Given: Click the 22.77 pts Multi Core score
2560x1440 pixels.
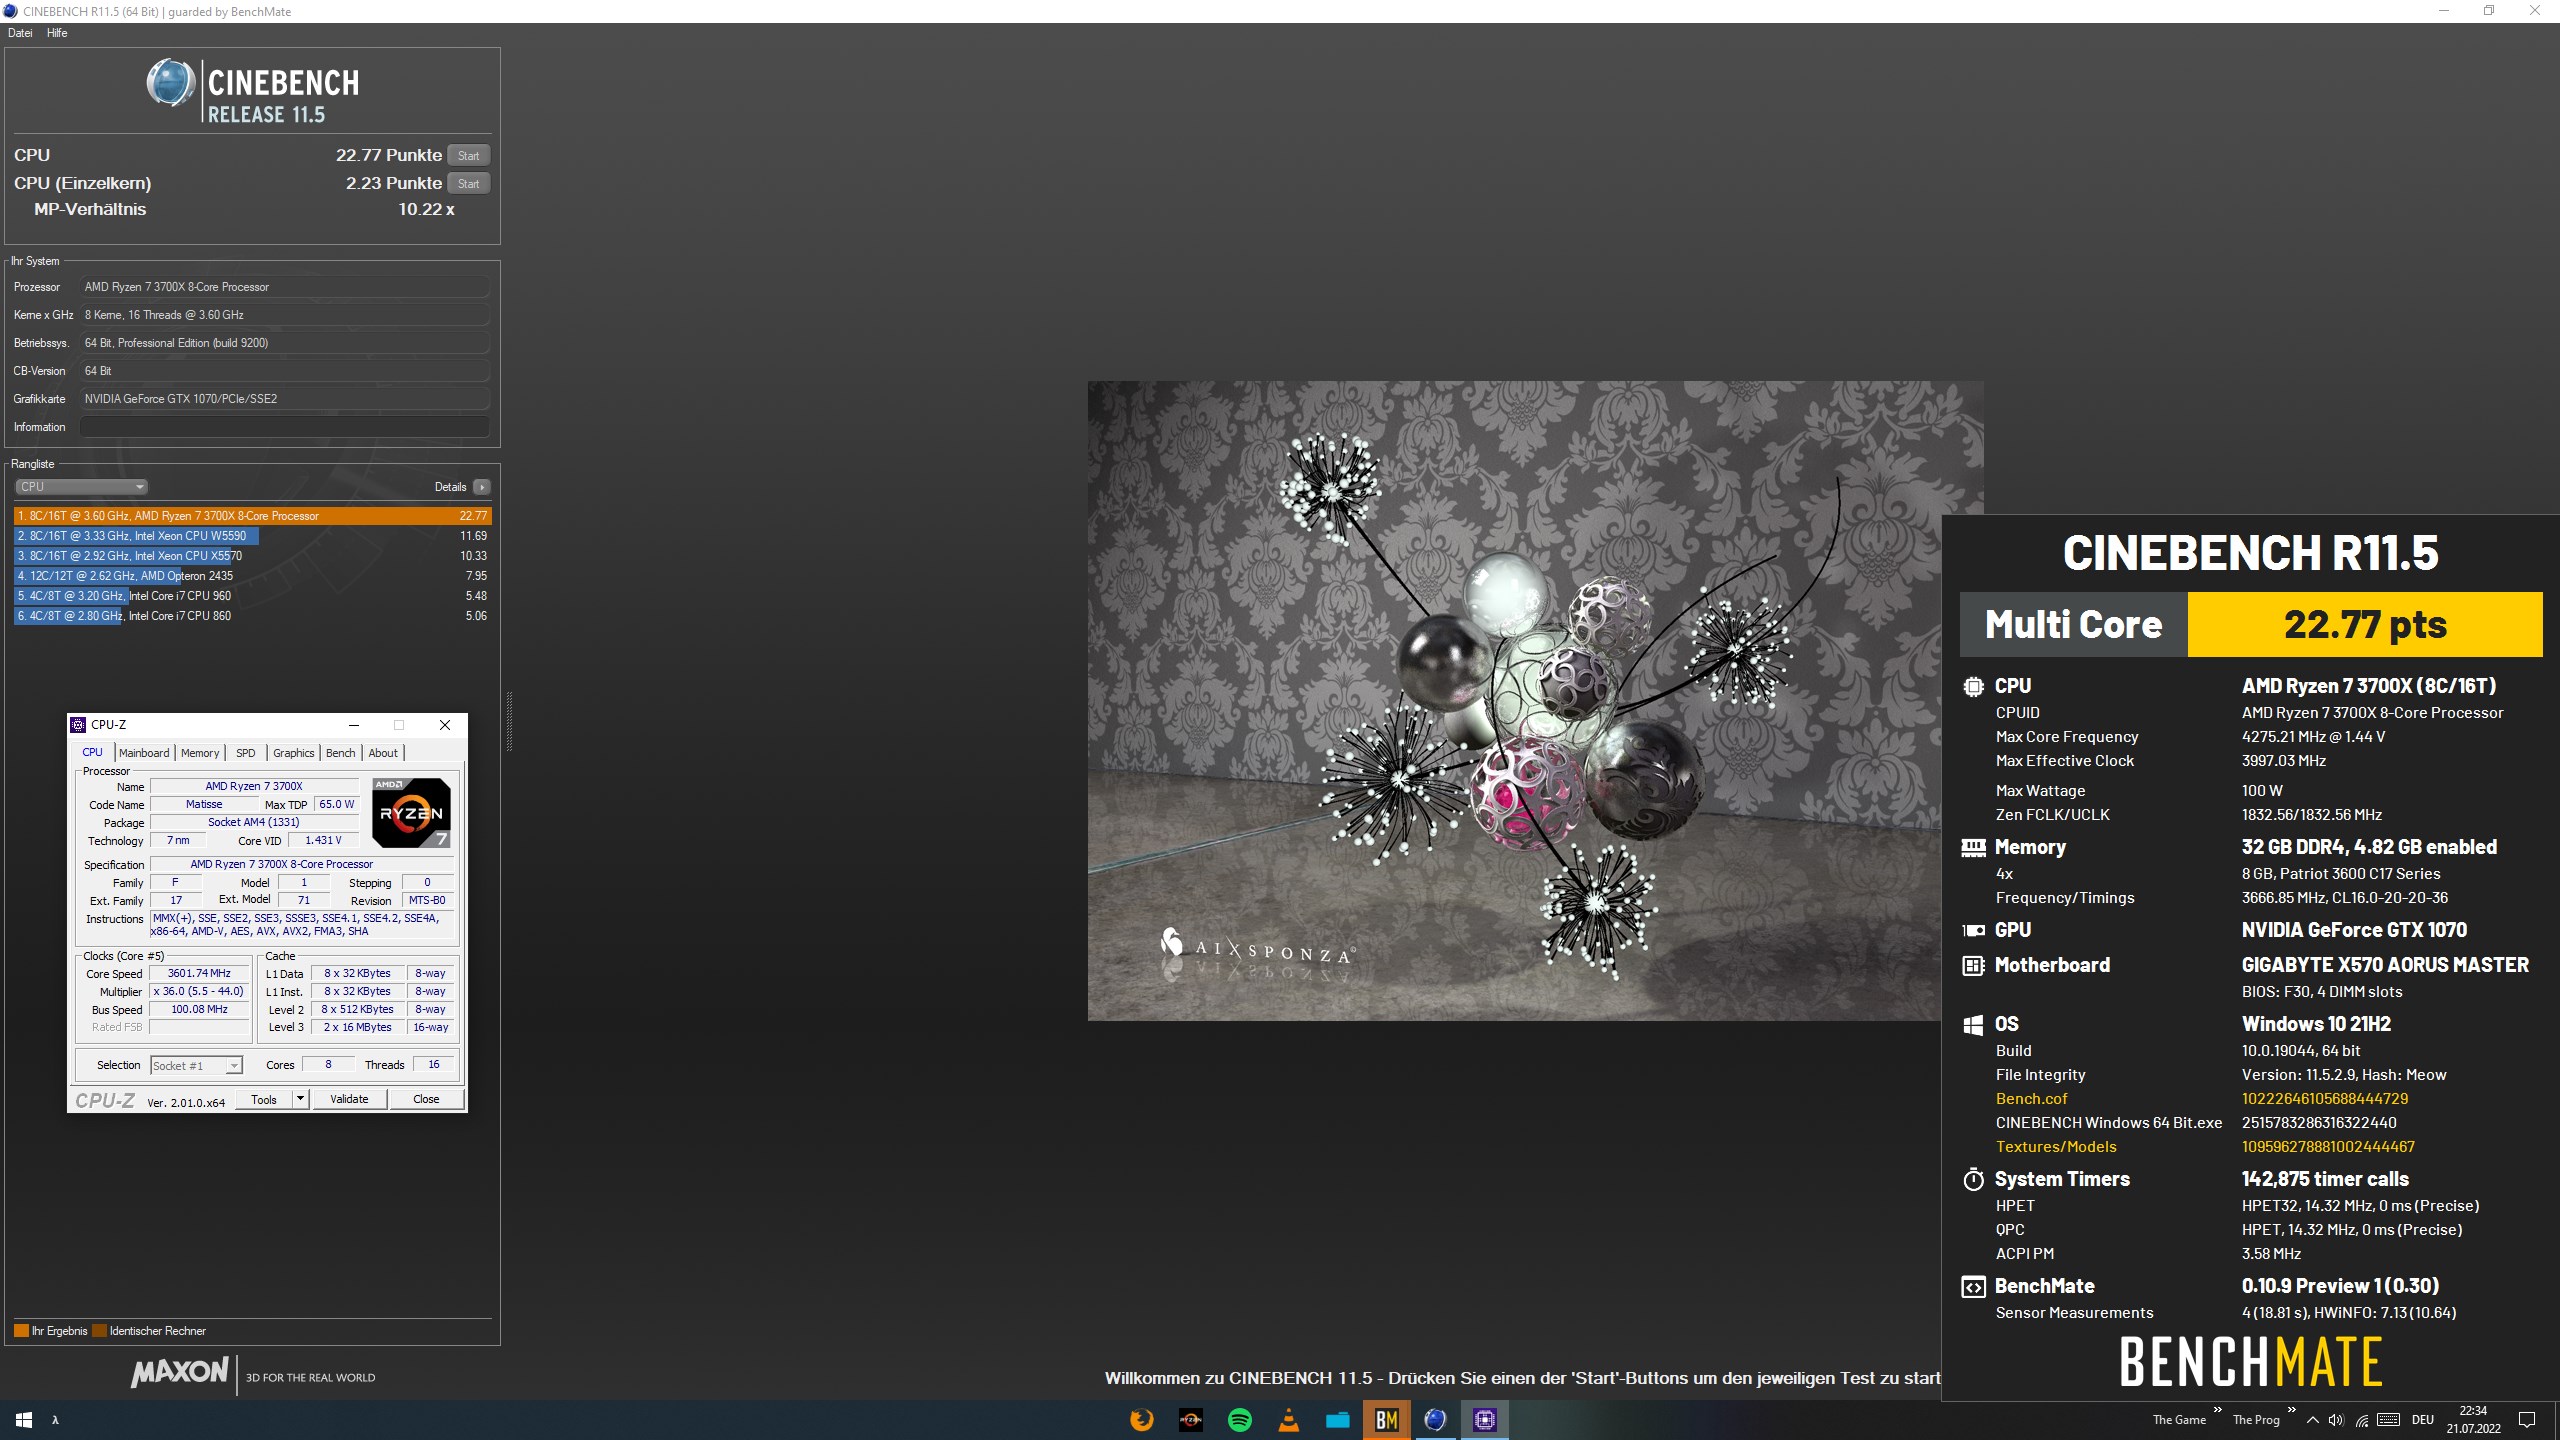Looking at the screenshot, I should pyautogui.click(x=2365, y=624).
